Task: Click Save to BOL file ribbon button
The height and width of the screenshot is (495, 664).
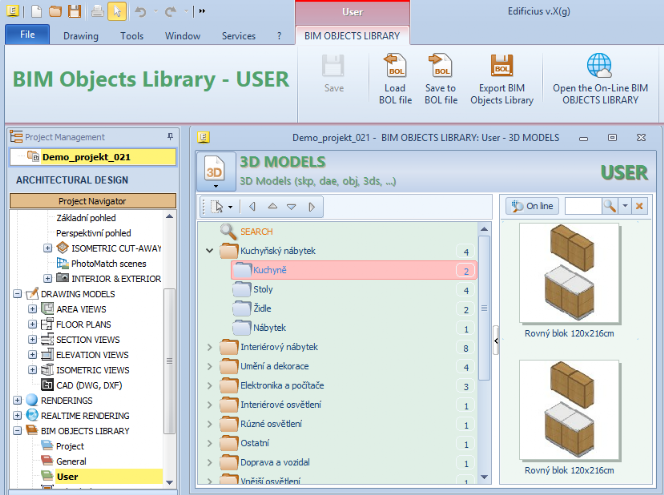Action: pyautogui.click(x=441, y=79)
